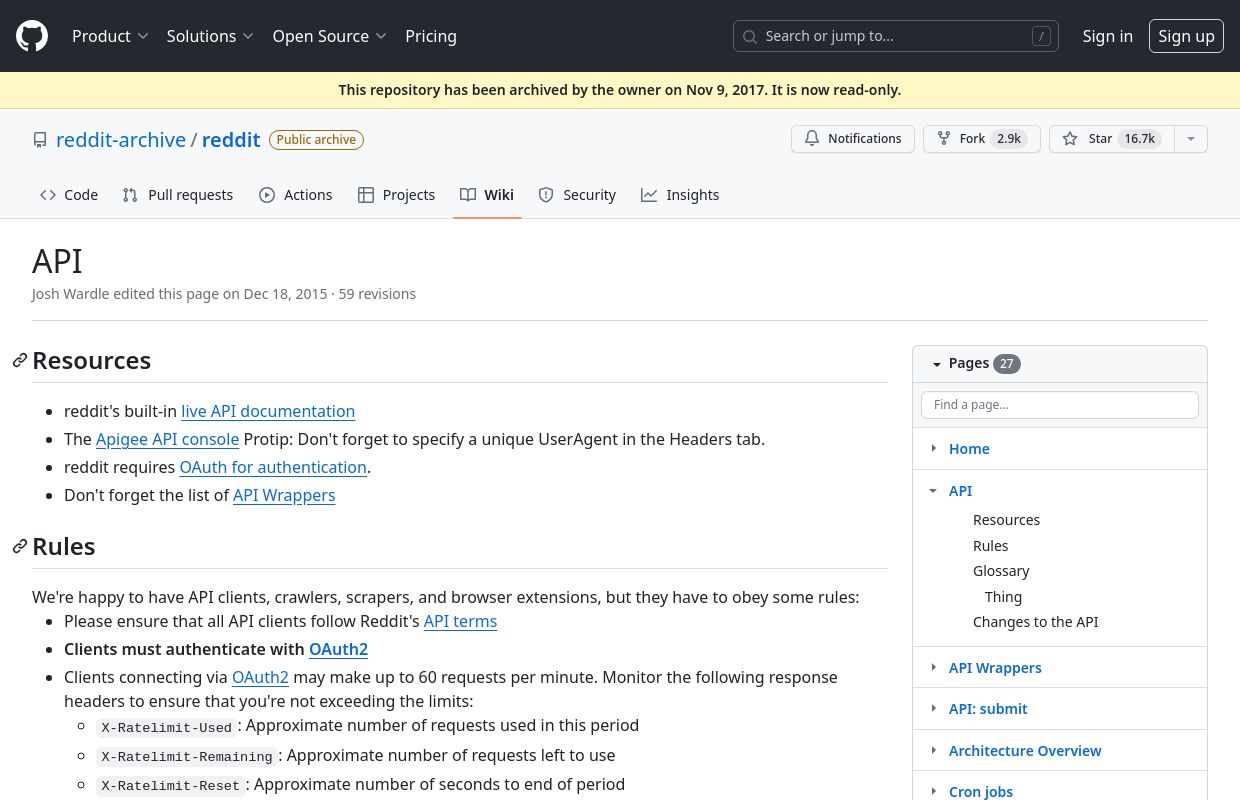The width and height of the screenshot is (1240, 800).
Task: Open OAuth2 link after 'Clients connecting via'
Action: tap(260, 677)
